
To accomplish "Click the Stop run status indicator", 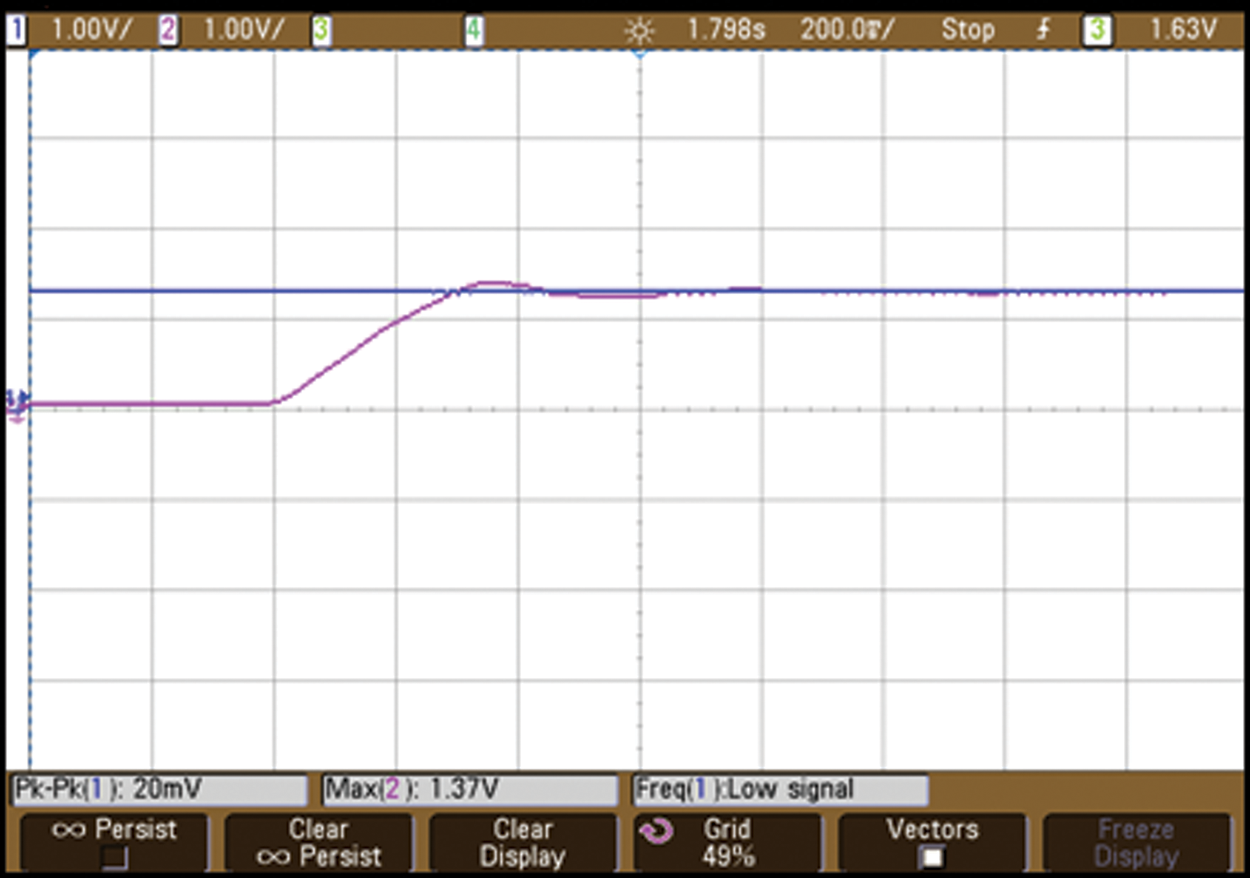I will tap(966, 30).
